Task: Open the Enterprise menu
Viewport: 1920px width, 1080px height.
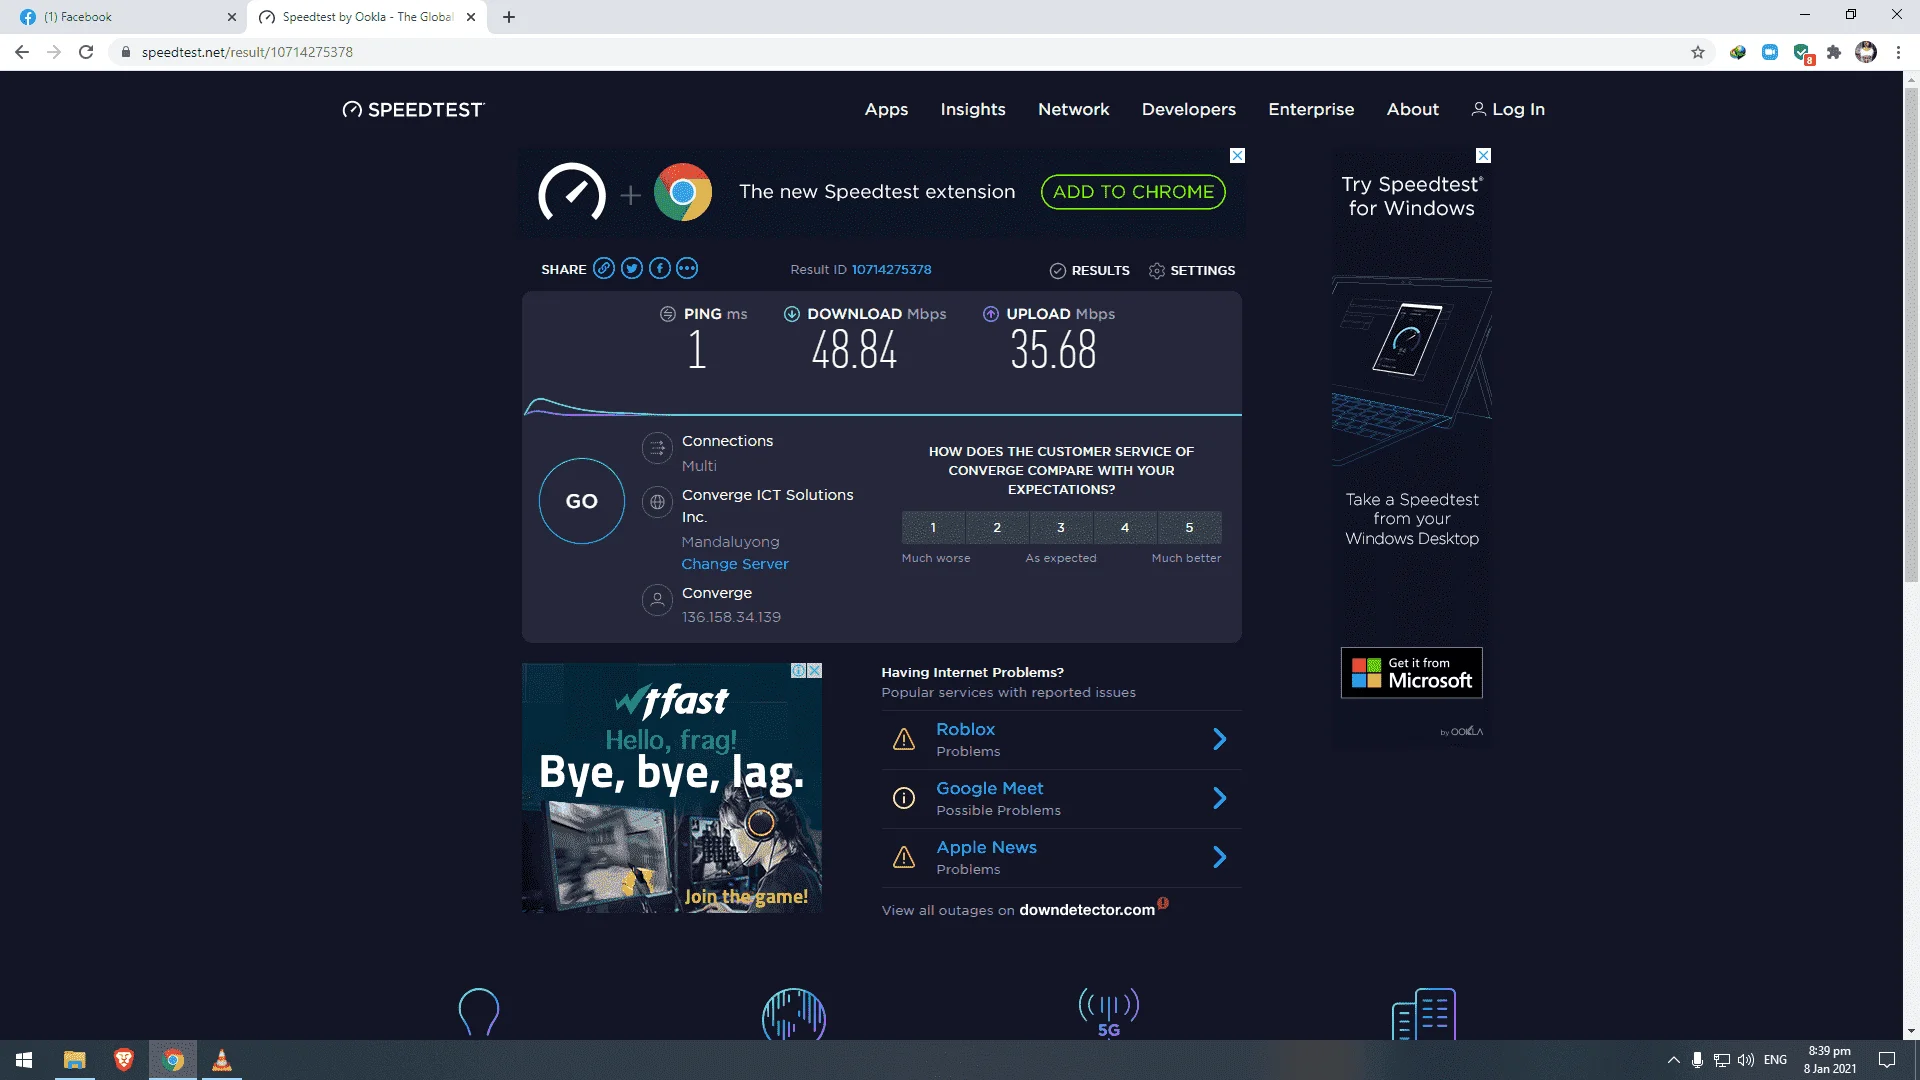Action: [x=1311, y=109]
